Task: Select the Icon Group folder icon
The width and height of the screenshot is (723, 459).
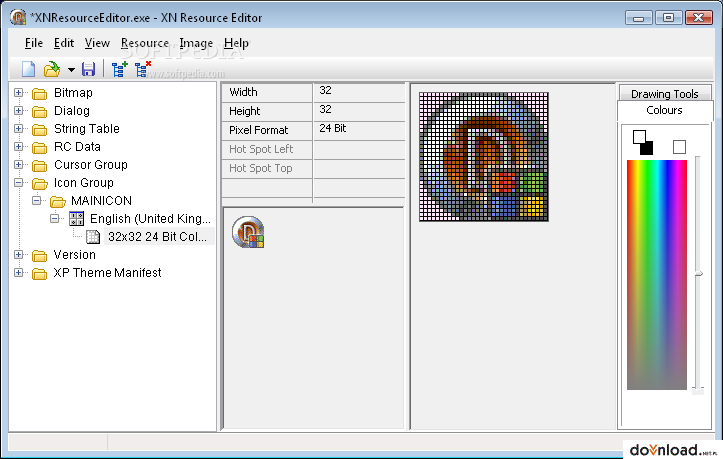Action: [x=40, y=184]
